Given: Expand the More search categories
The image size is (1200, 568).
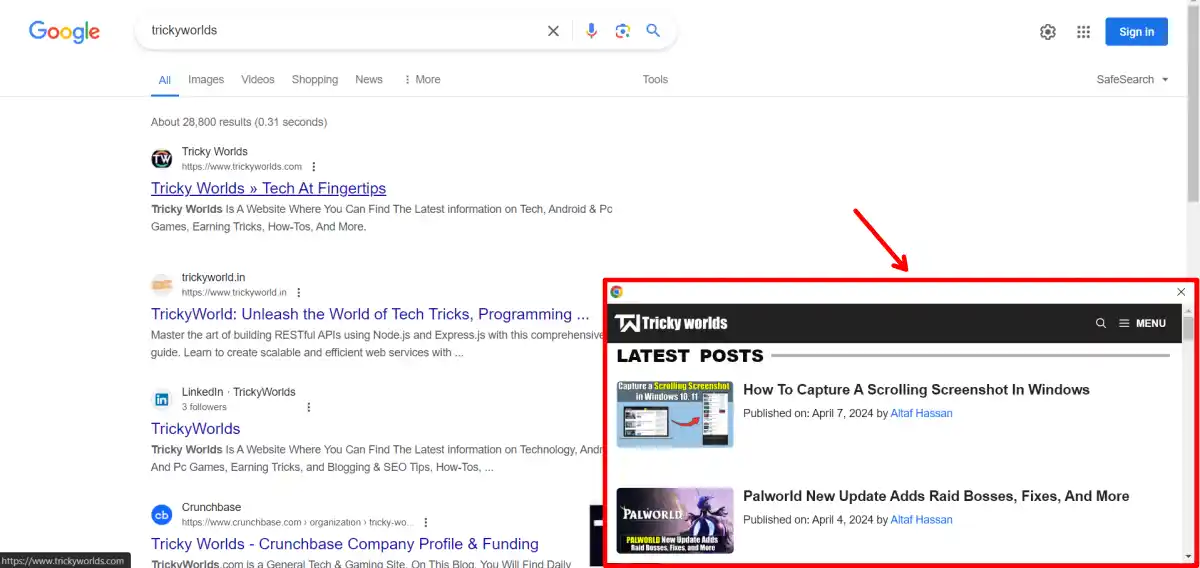Looking at the screenshot, I should click(x=421, y=80).
